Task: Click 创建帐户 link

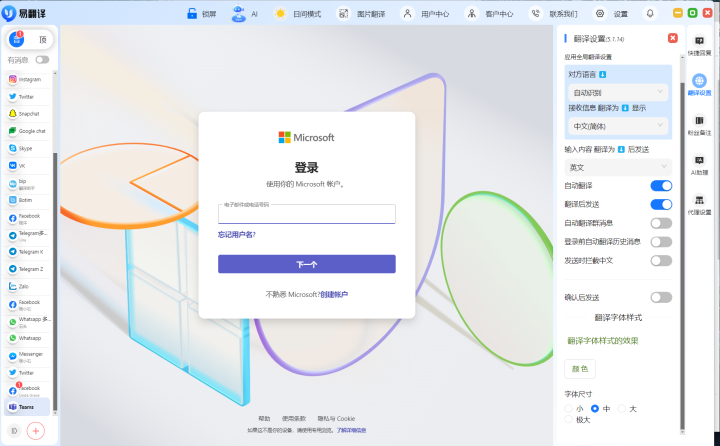Action: pyautogui.click(x=334, y=294)
